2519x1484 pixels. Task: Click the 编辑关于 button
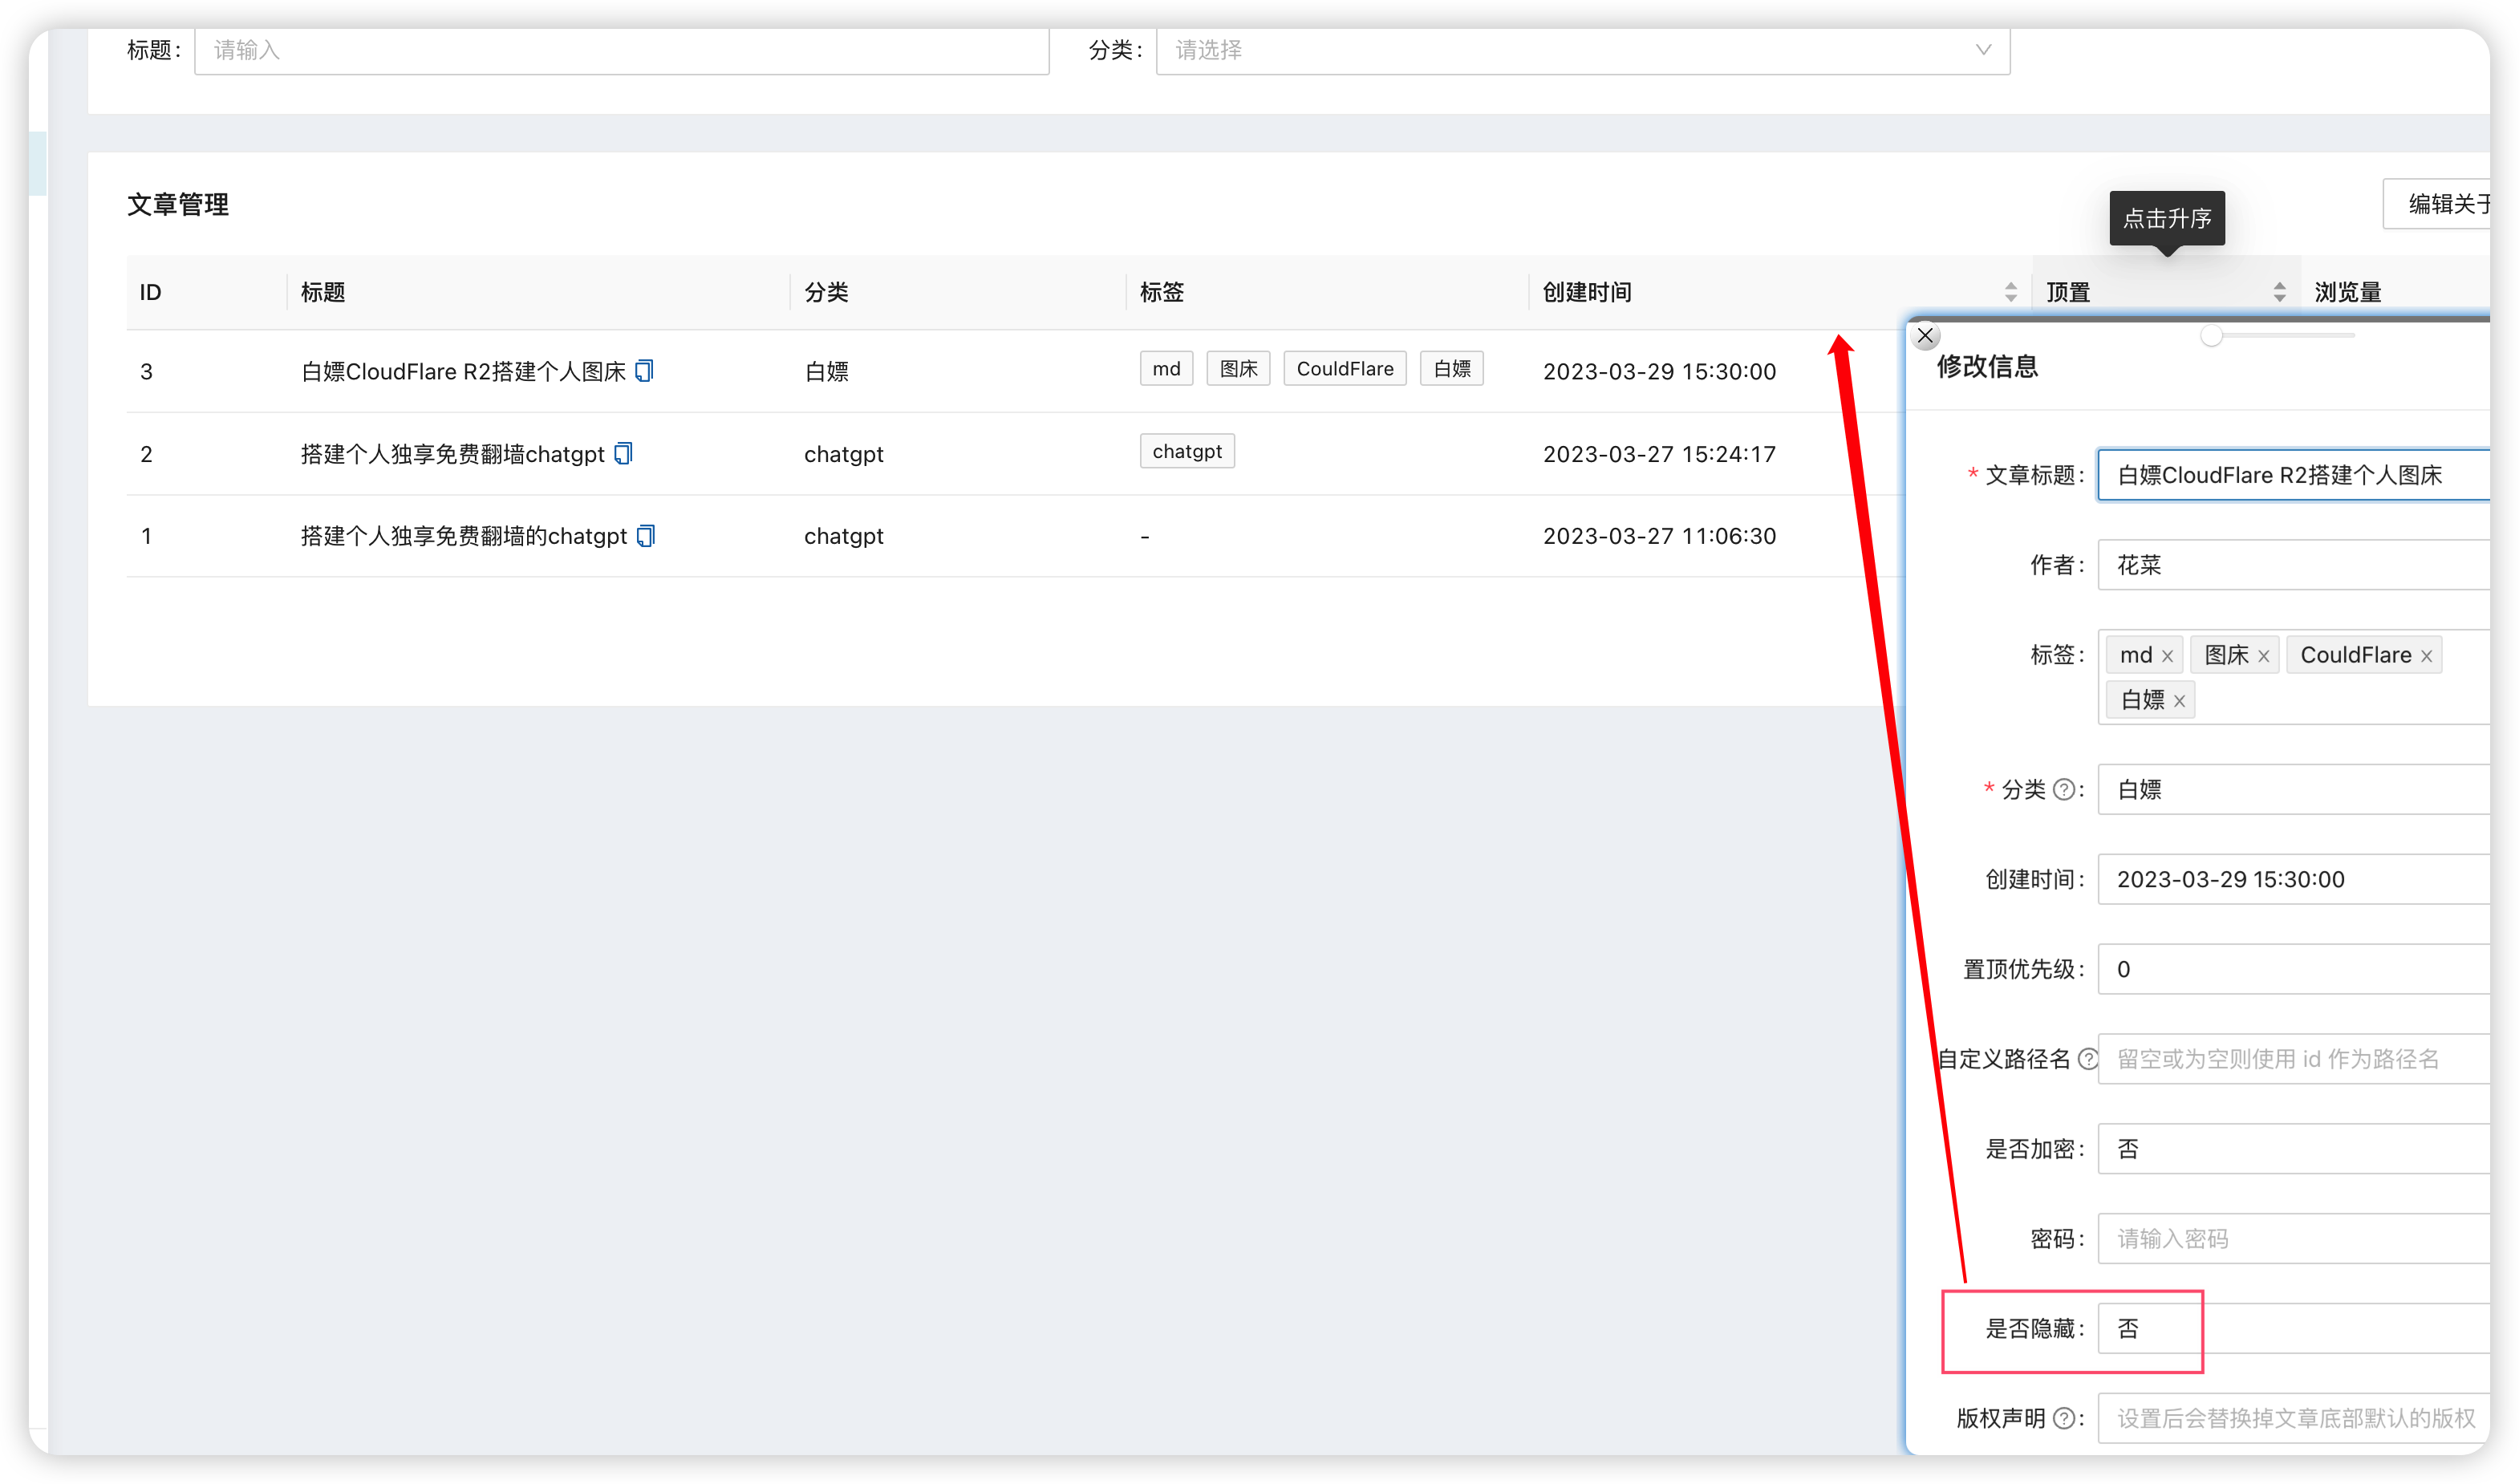(x=2440, y=204)
